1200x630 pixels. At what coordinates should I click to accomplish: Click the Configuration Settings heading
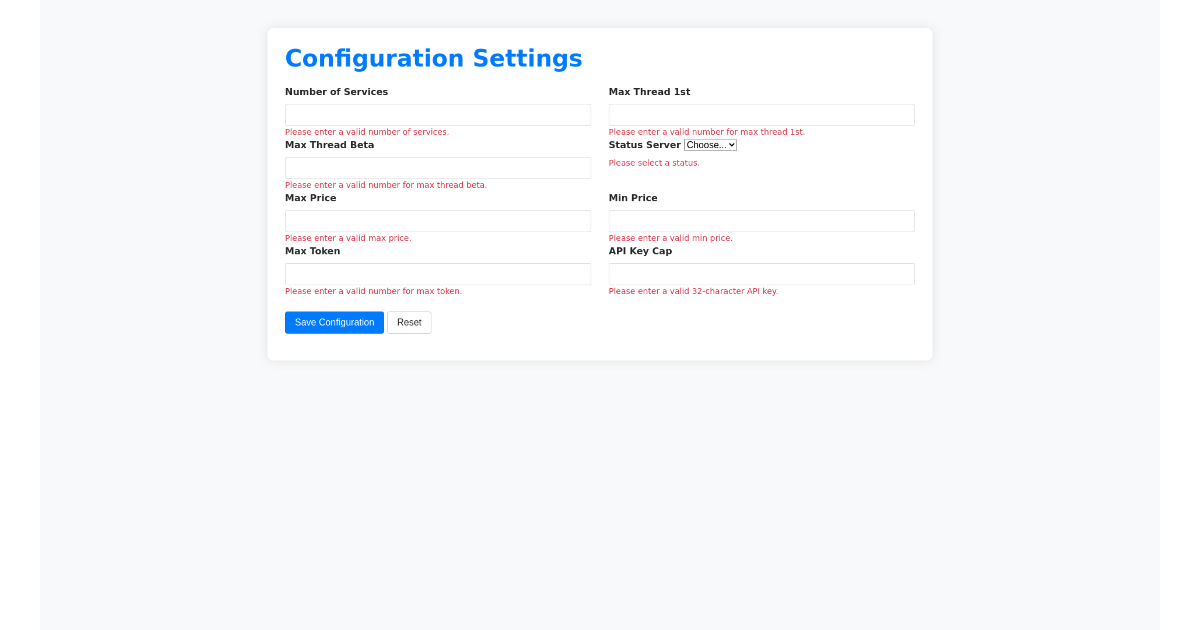[434, 58]
